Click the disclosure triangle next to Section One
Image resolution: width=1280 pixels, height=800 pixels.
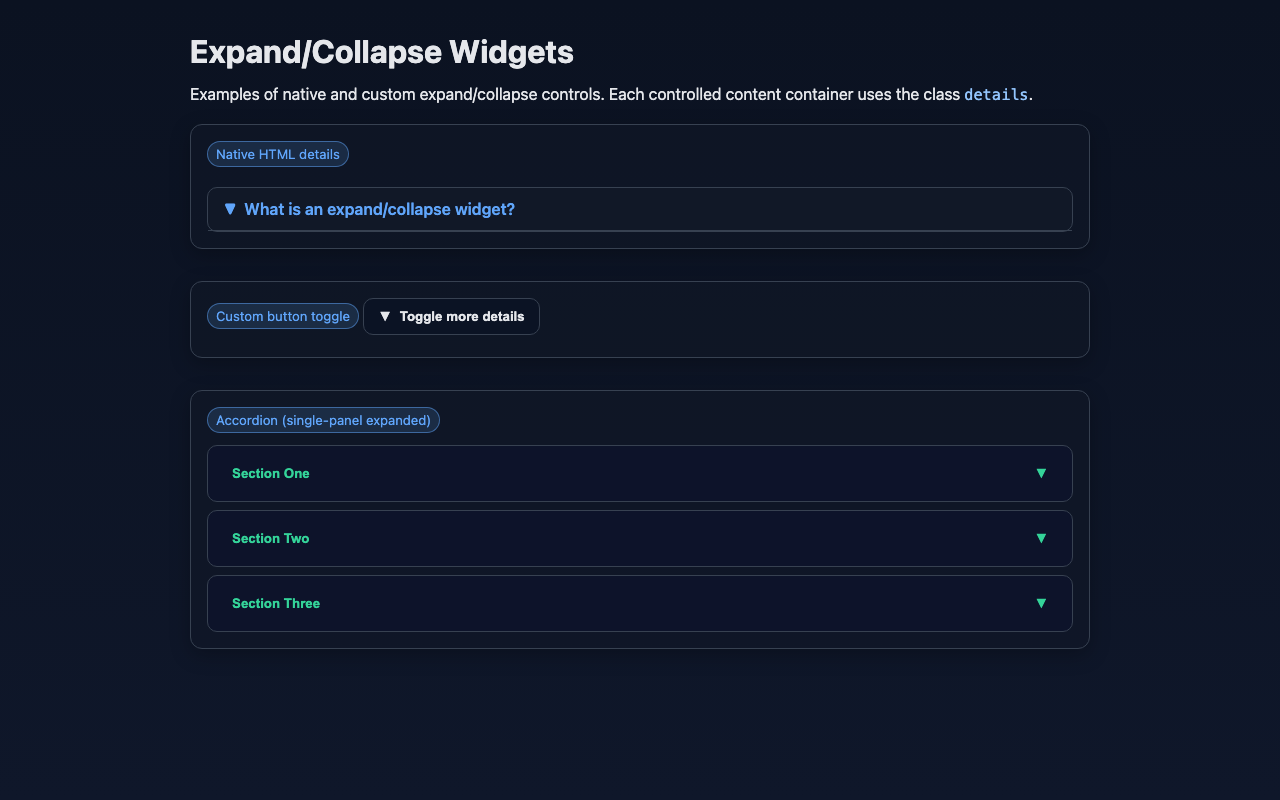1041,473
